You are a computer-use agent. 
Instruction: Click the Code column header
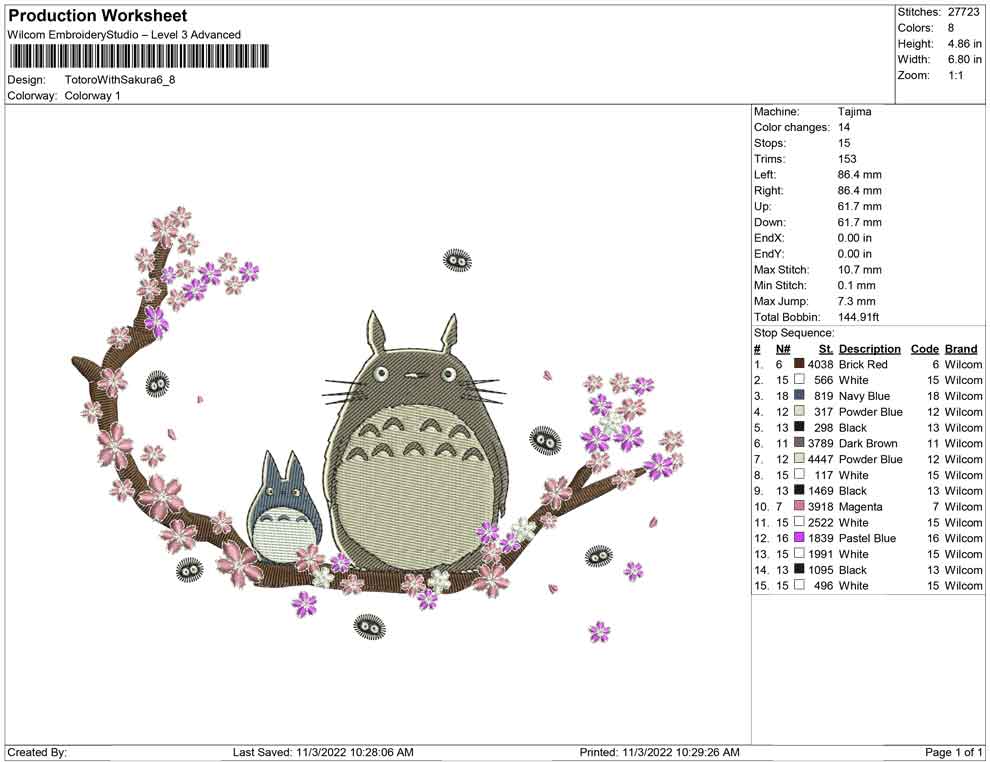(924, 348)
